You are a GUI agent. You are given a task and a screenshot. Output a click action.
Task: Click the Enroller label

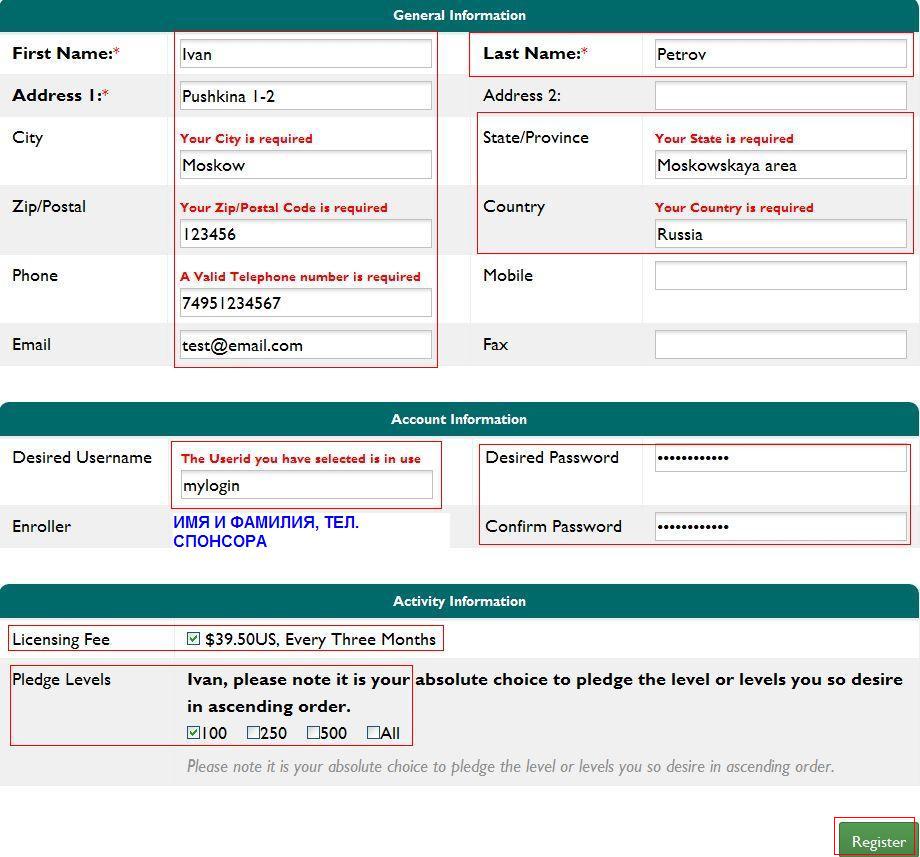point(41,526)
